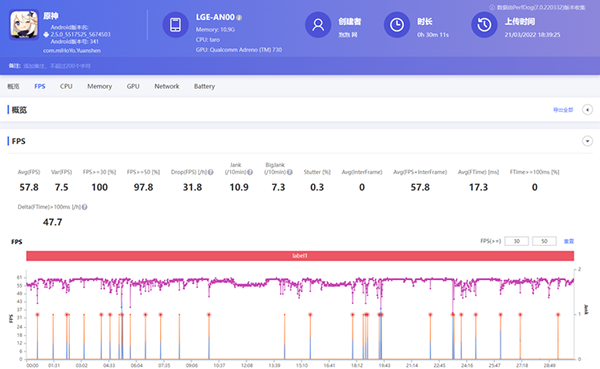Open help icon next to Delta(FTime)>100ms
The height and width of the screenshot is (369, 600).
tap(85, 207)
